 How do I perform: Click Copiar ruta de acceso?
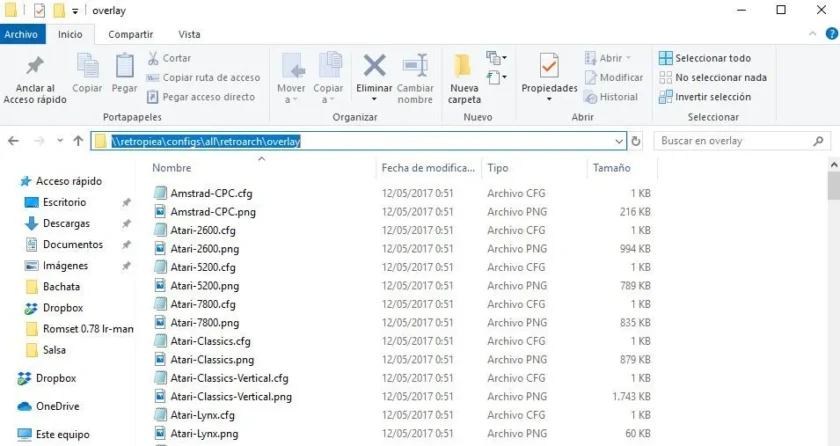pyautogui.click(x=204, y=78)
